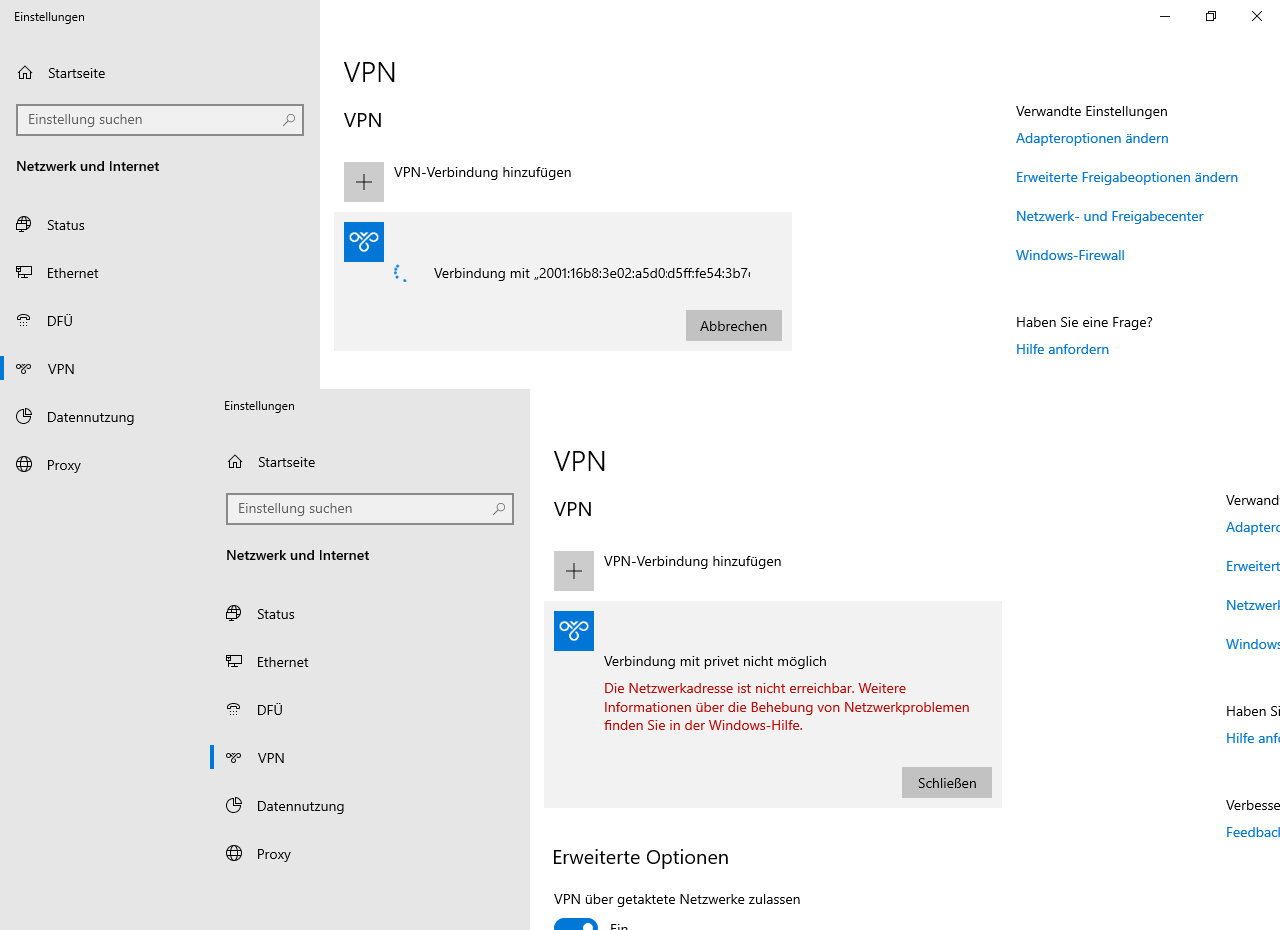
Task: Click Startseite label in upper window
Action: click(x=76, y=73)
